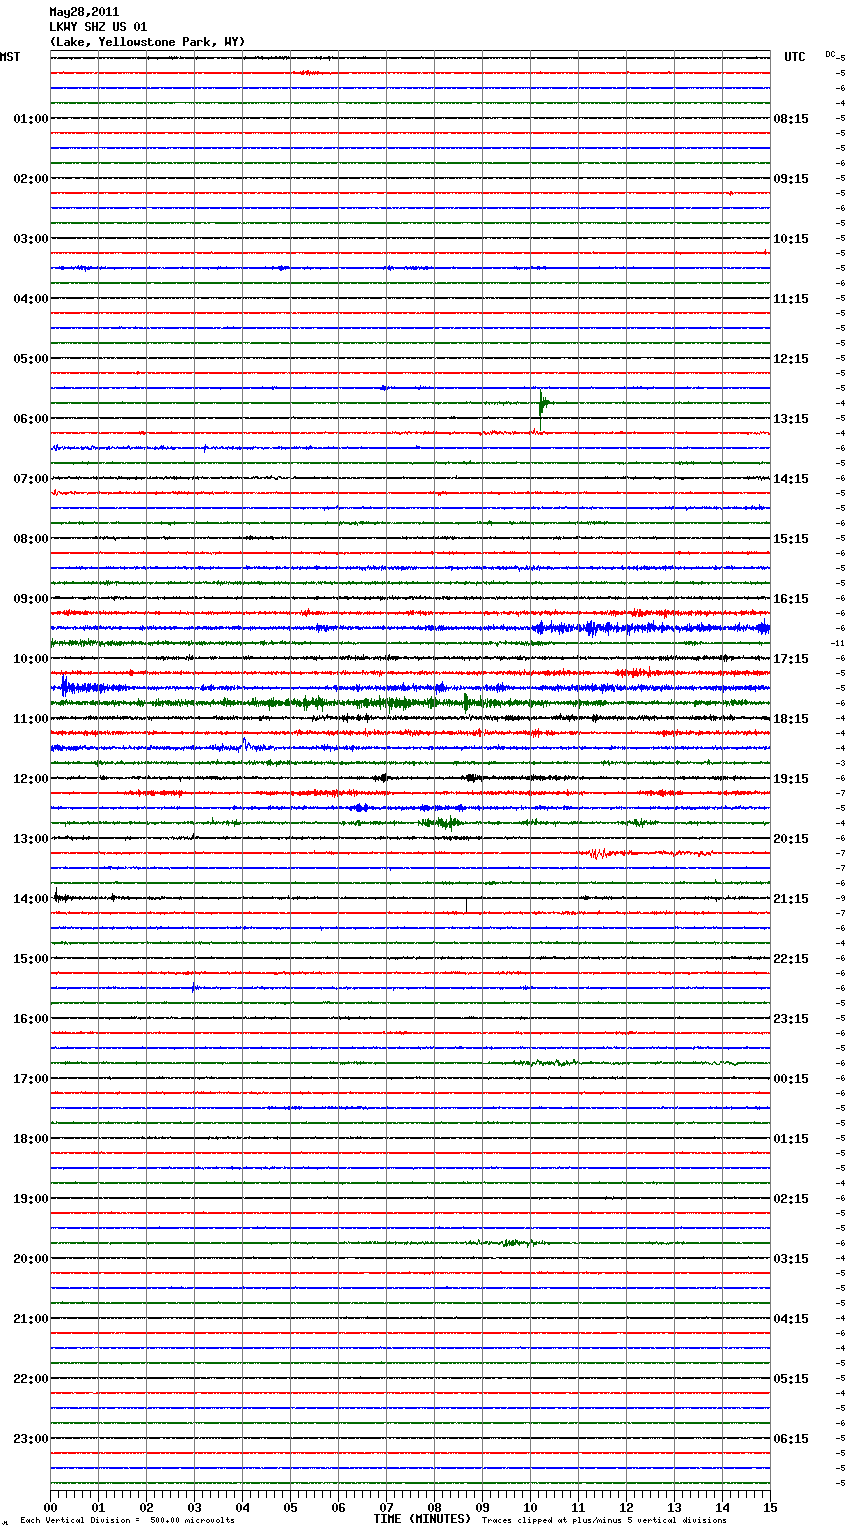This screenshot has width=850, height=1534.
Task: Click the MST column heading
Action: [x=10, y=57]
